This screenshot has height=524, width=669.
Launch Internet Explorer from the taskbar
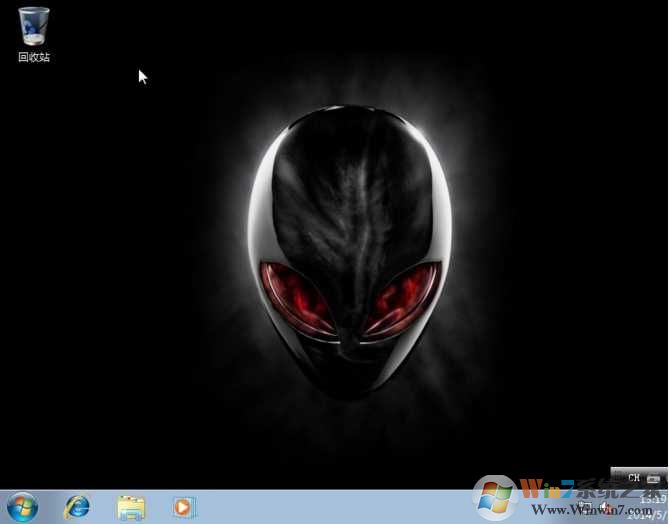tap(77, 507)
